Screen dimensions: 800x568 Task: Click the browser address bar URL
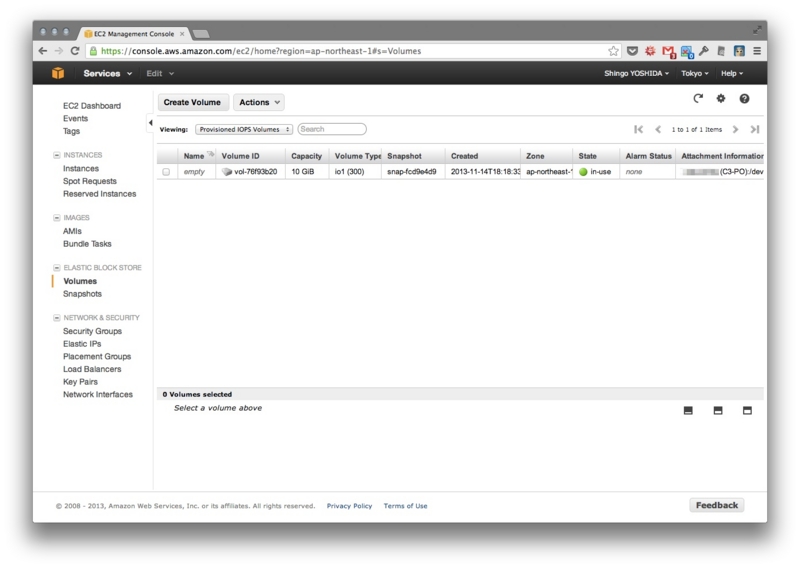point(261,51)
